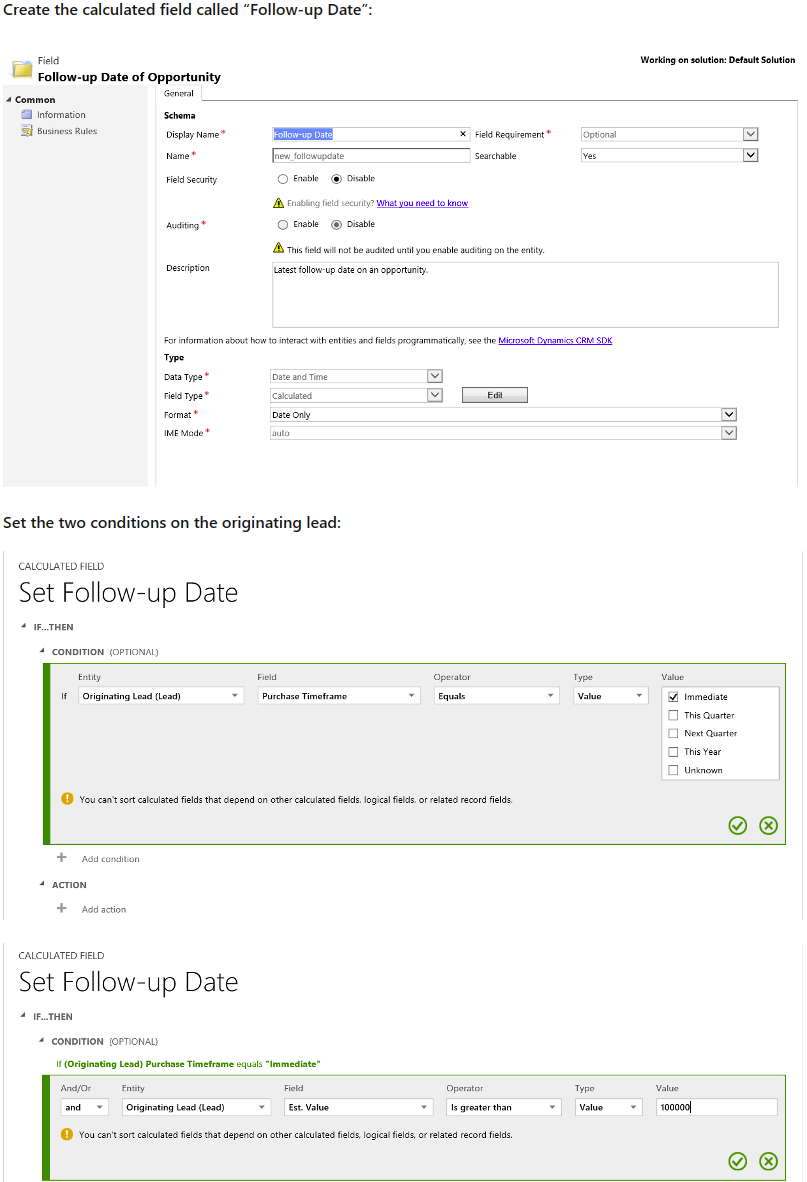Enable Auditing via its radio button

(x=281, y=224)
